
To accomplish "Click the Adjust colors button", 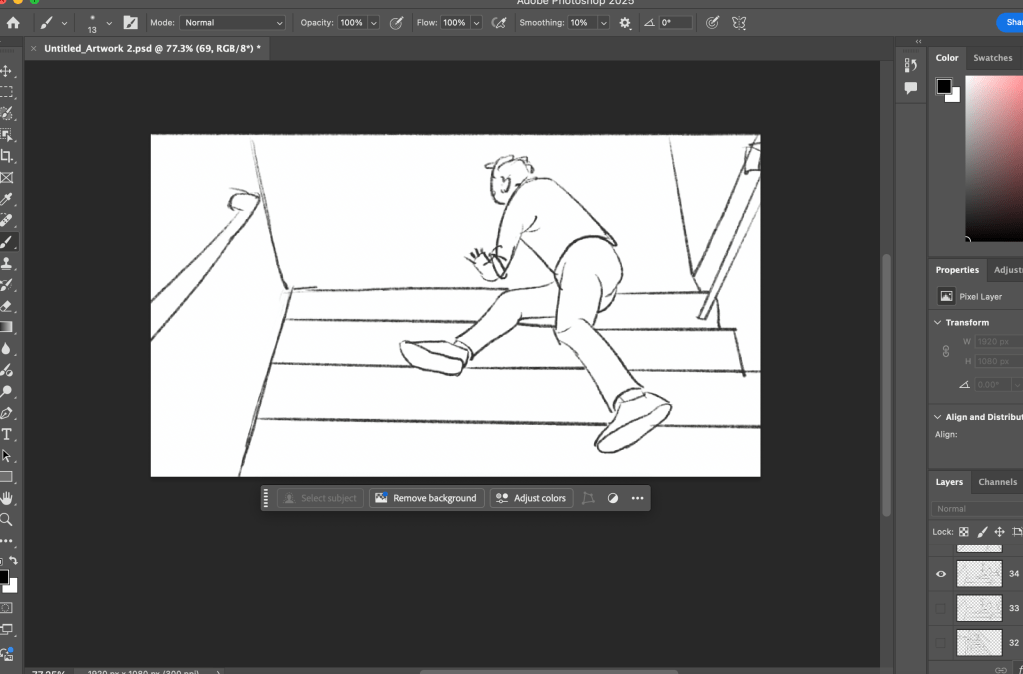I will coord(531,498).
